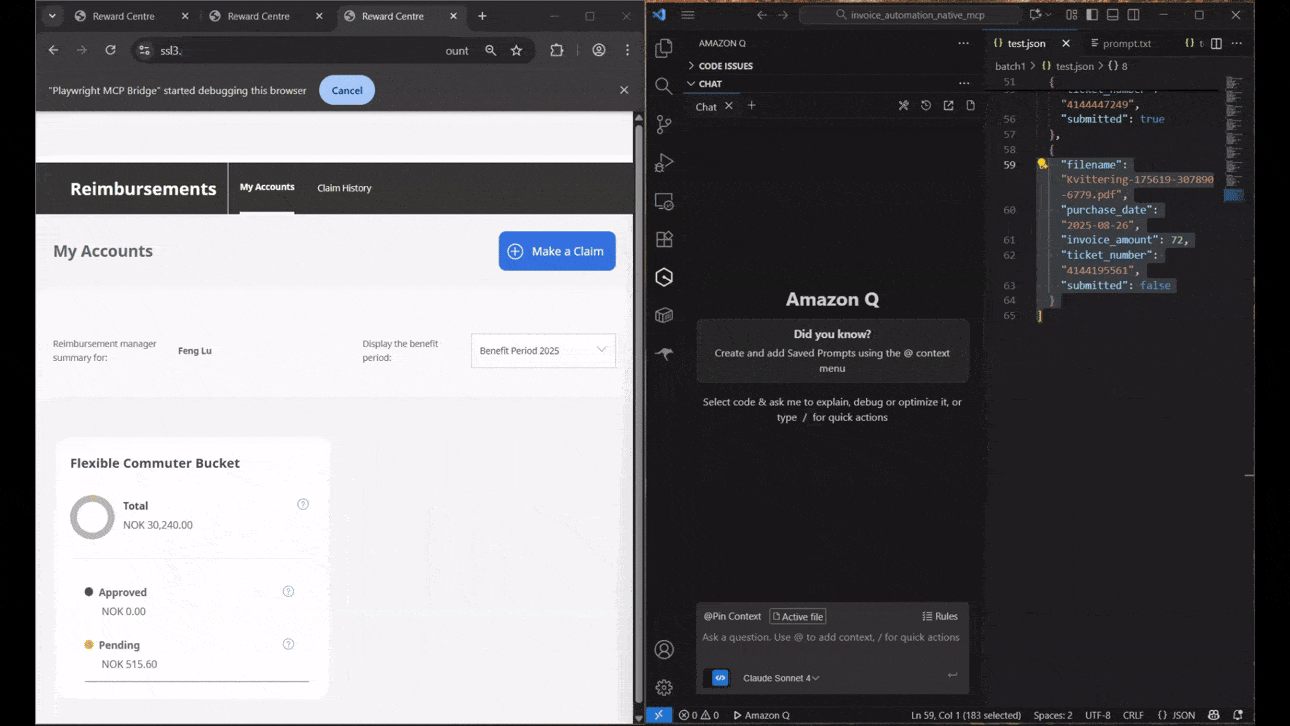Image resolution: width=1290 pixels, height=726 pixels.
Task: Switch to the Claim History tab
Action: (344, 188)
